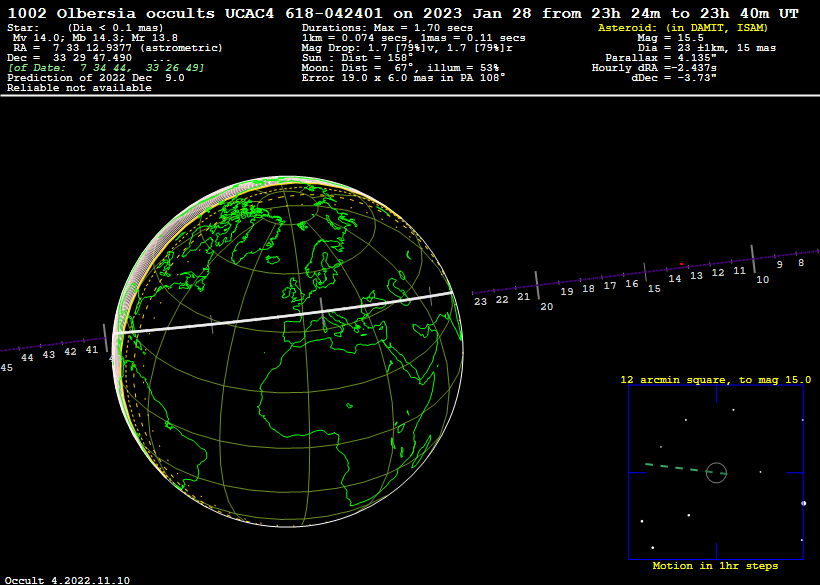Click minute label 14 on the path
The height and width of the screenshot is (585, 820).
[675, 279]
